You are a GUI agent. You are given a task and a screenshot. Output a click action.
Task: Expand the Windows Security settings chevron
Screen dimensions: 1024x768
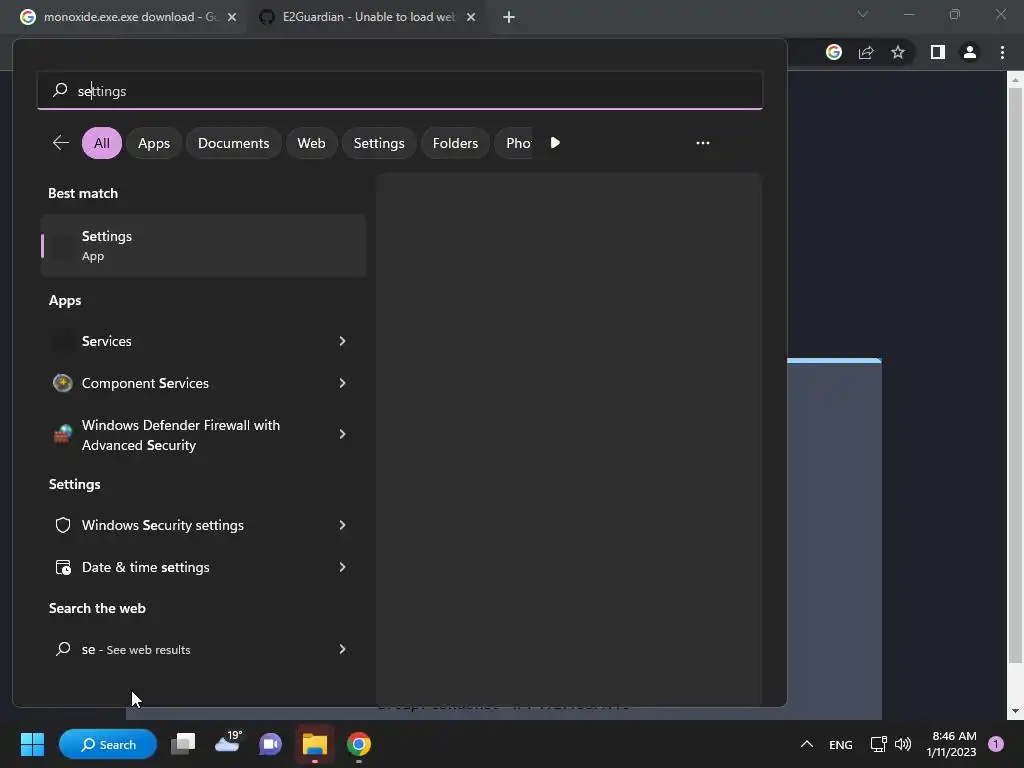tap(342, 525)
